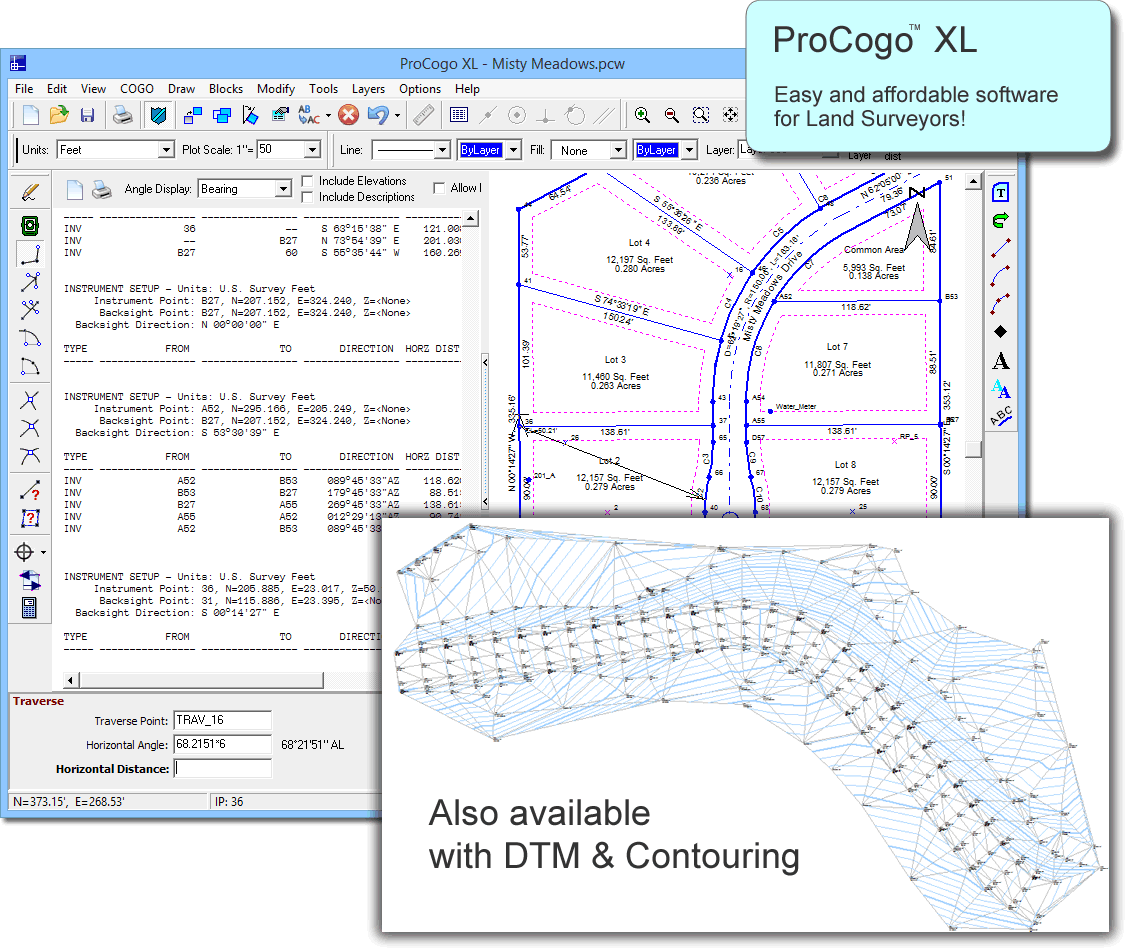Click the red cancel X toolbar icon
The image size is (1140, 949).
point(347,115)
